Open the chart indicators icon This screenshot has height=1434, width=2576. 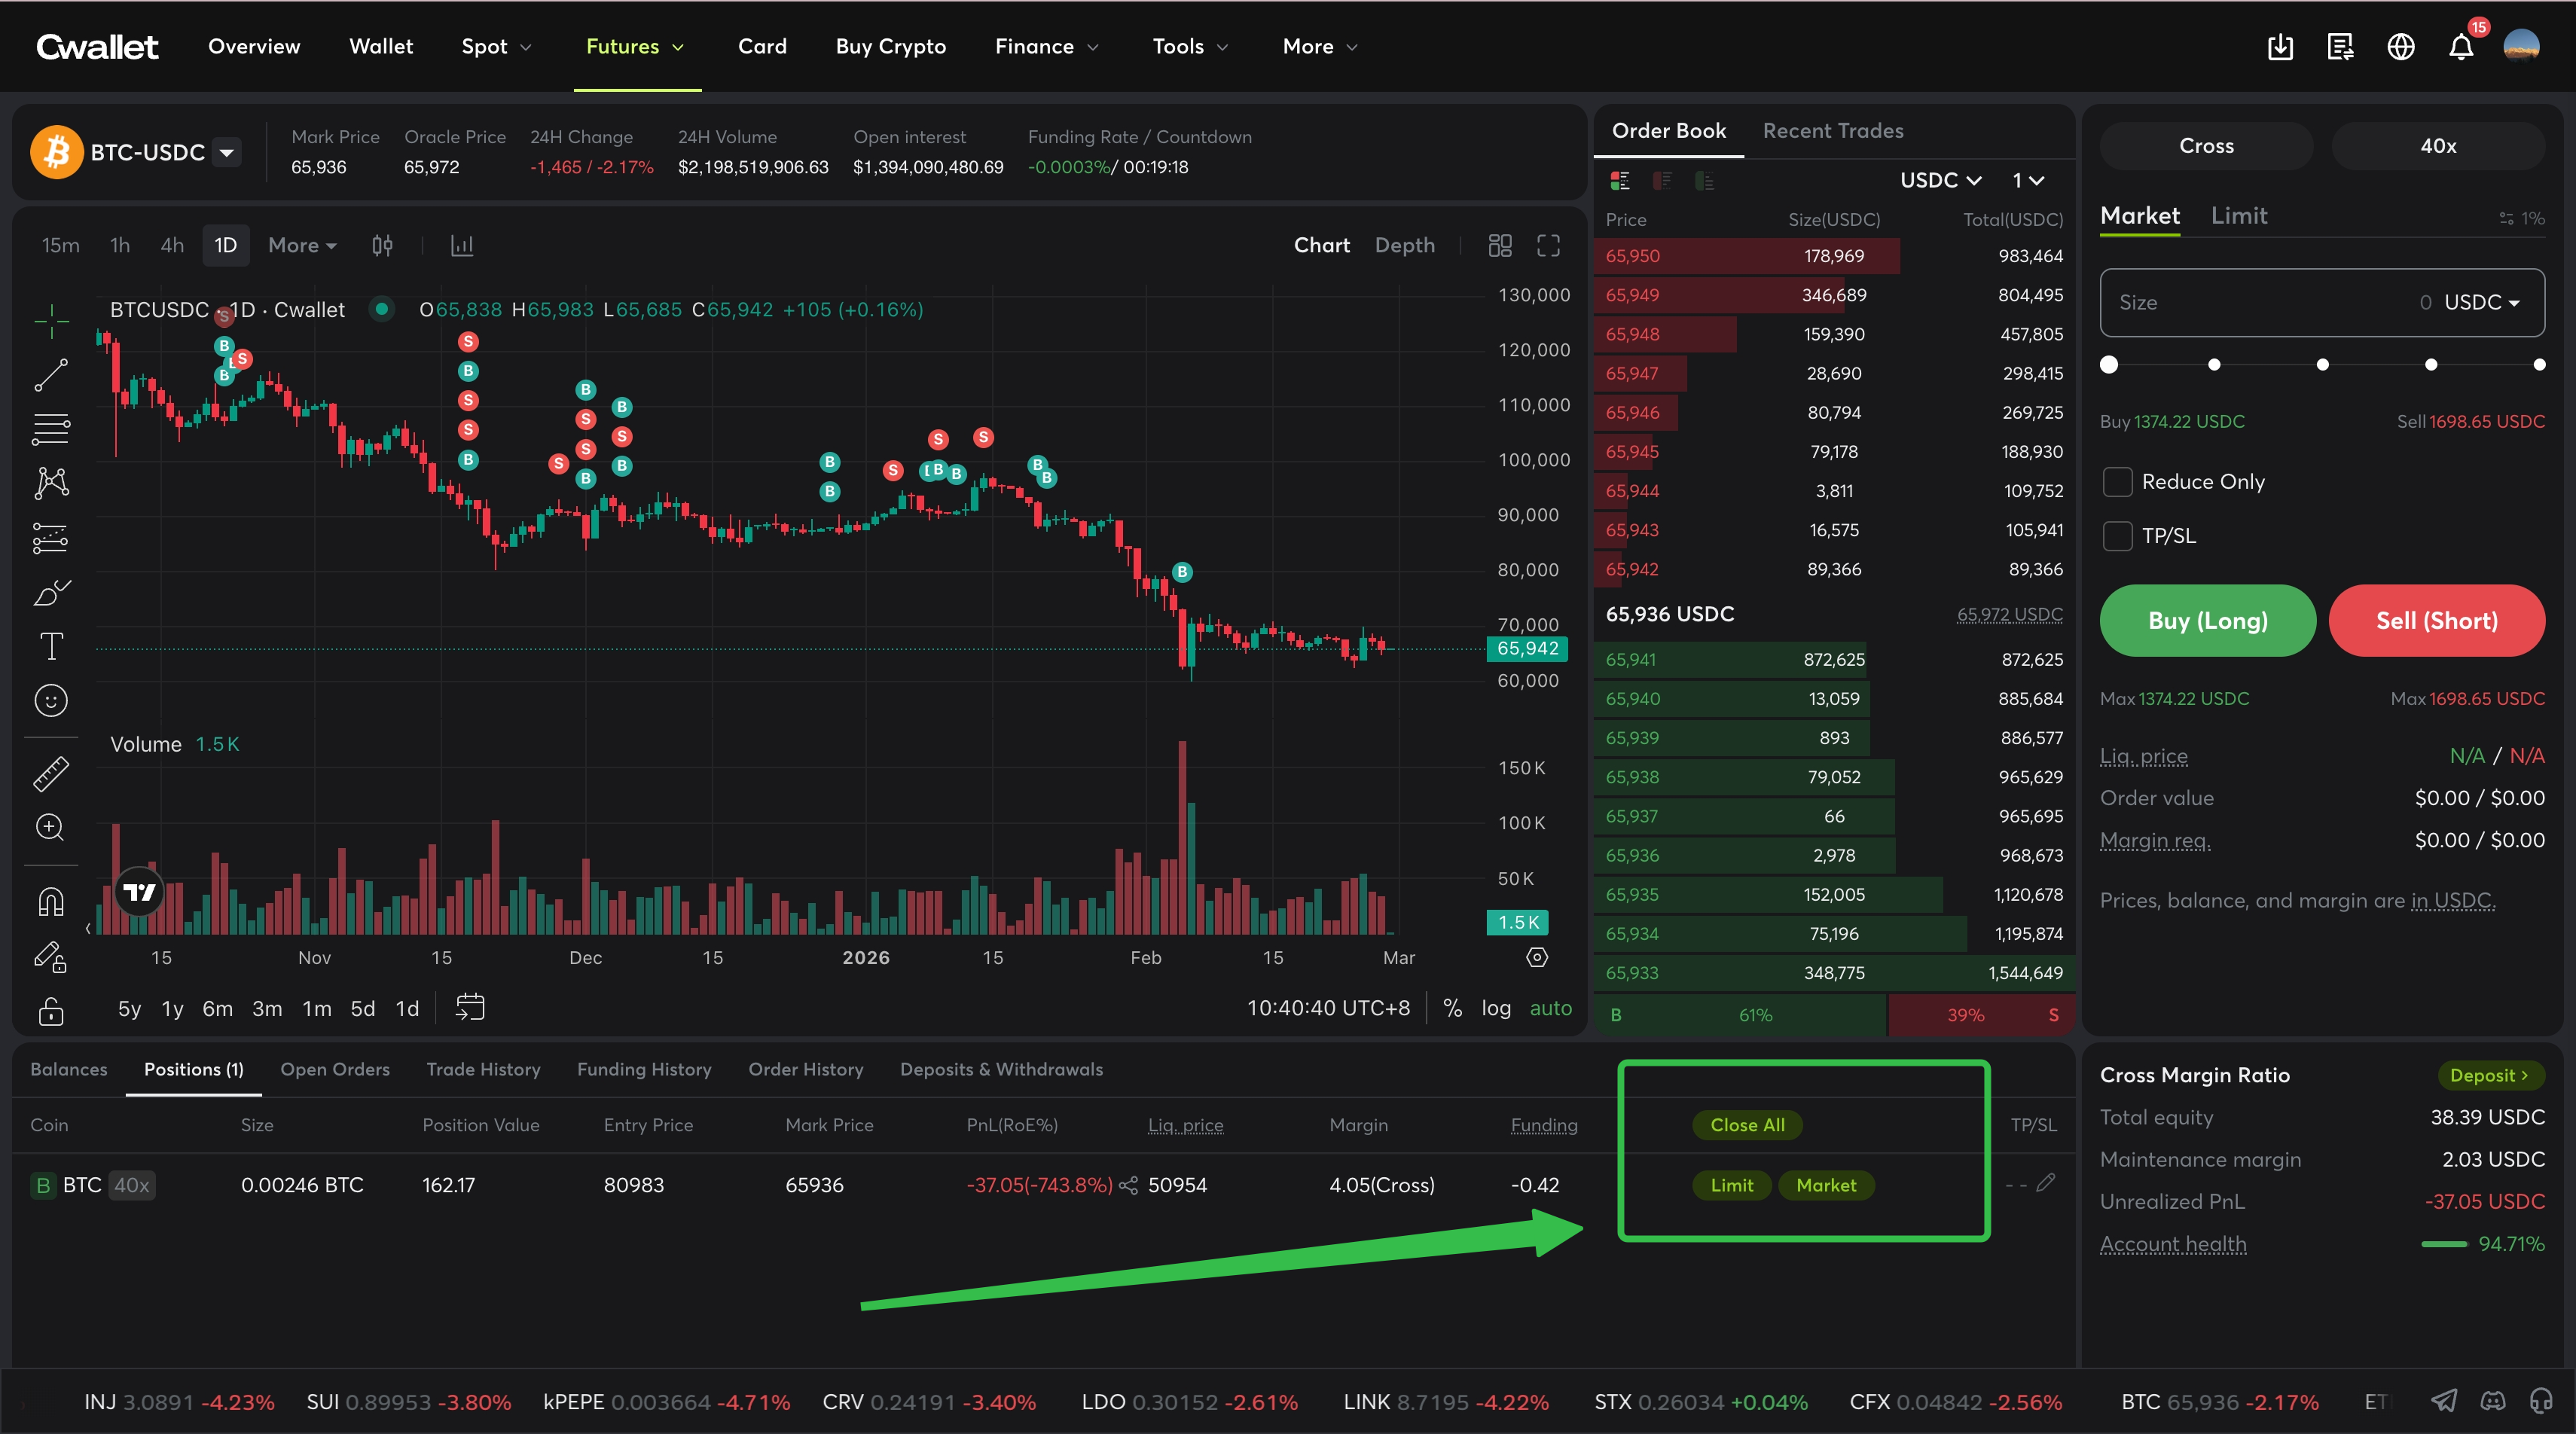coord(461,245)
